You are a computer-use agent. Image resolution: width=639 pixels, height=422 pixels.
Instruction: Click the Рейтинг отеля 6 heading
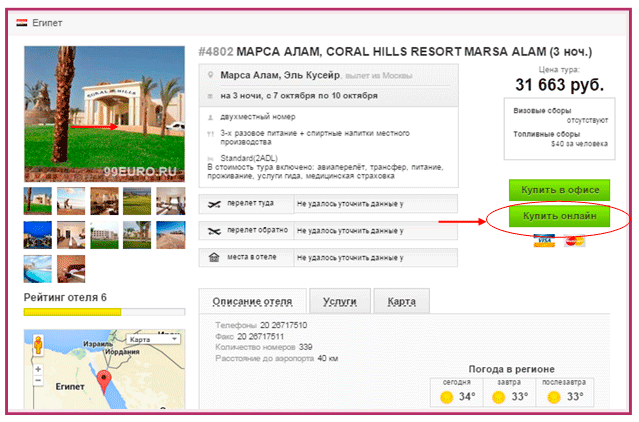click(65, 297)
